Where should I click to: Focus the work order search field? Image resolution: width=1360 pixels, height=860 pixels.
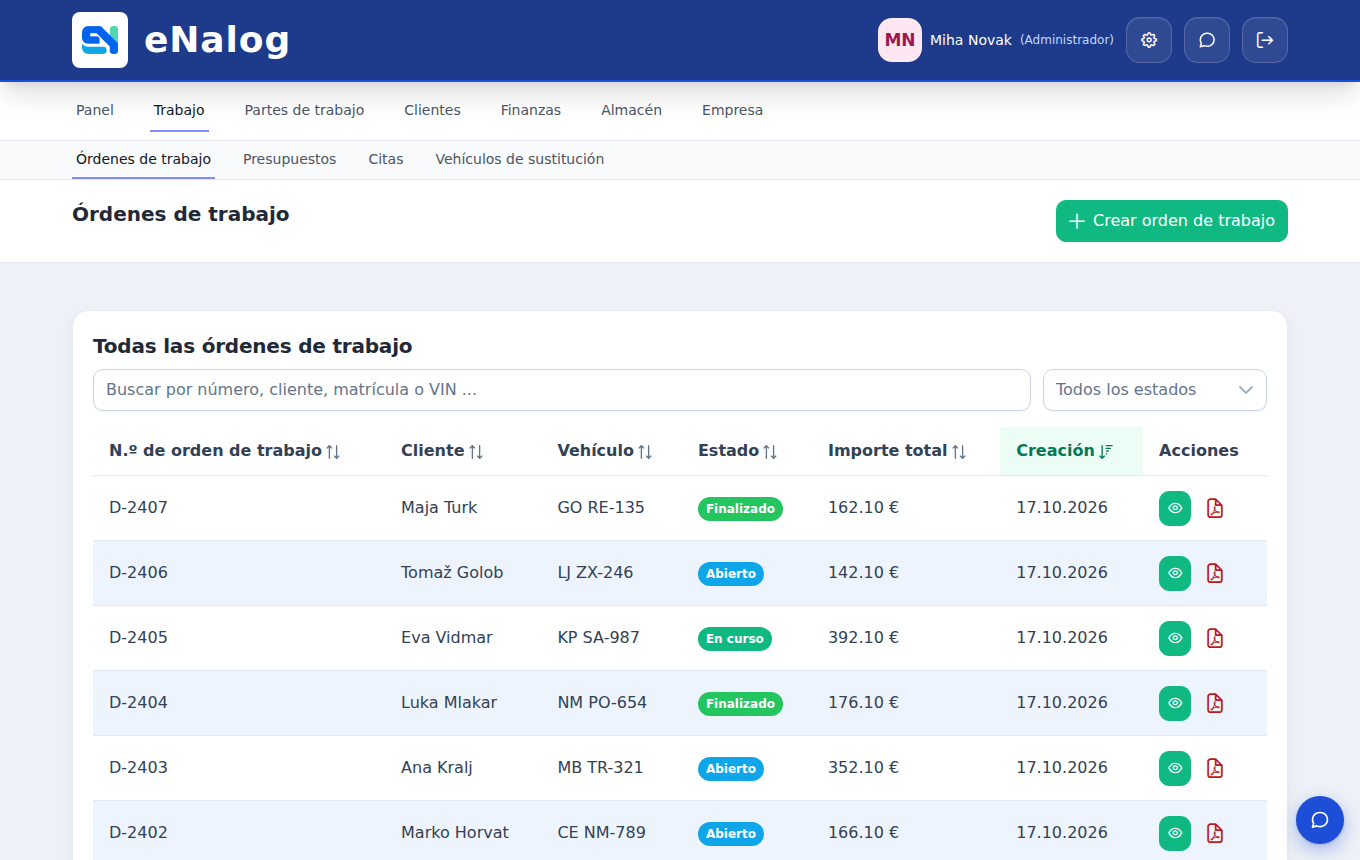pyautogui.click(x=562, y=390)
